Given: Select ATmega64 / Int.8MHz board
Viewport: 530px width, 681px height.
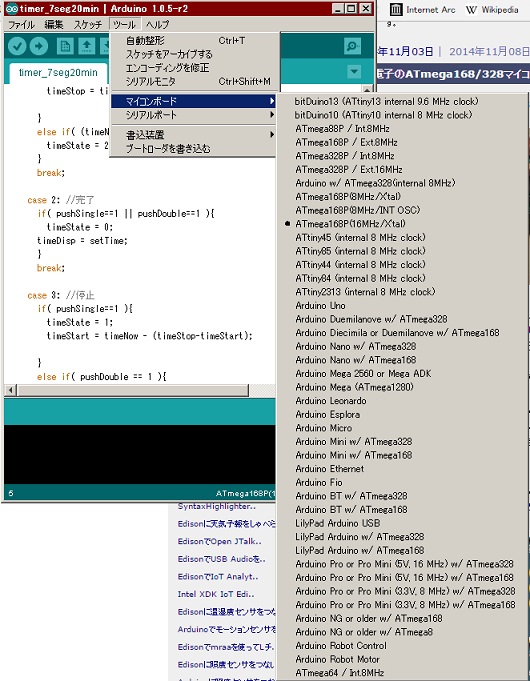Looking at the screenshot, I should pyautogui.click(x=402, y=673).
